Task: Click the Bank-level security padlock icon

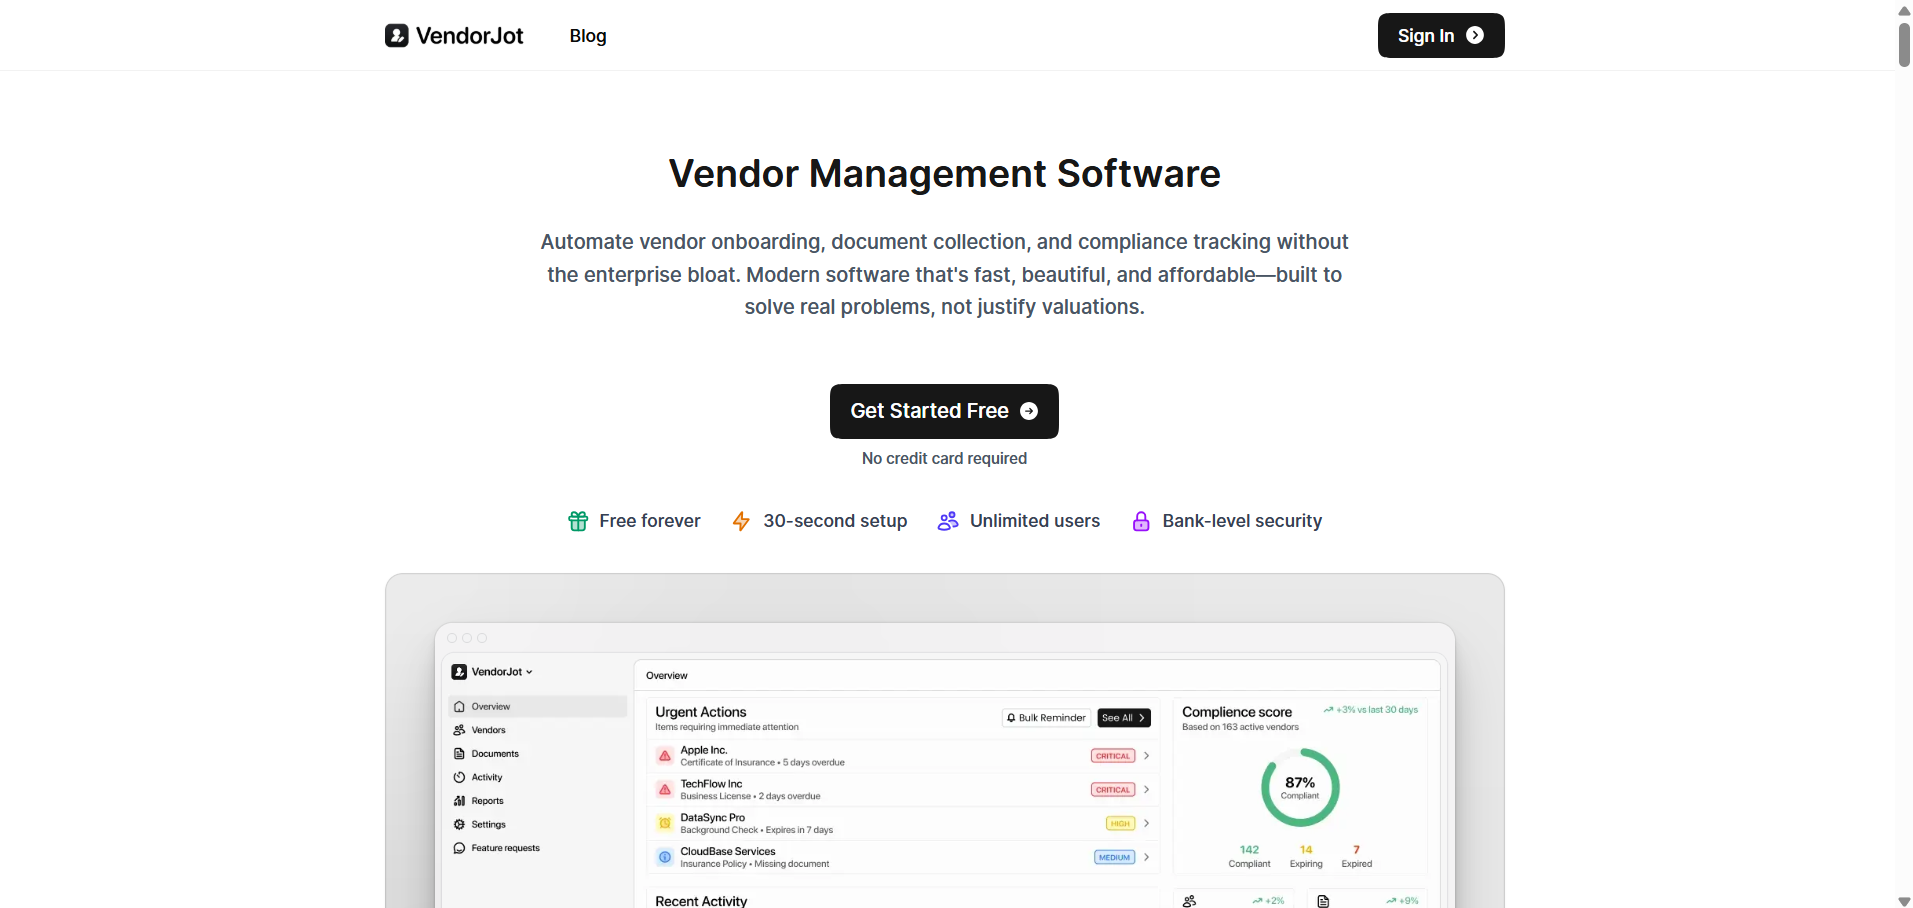Action: [x=1141, y=521]
